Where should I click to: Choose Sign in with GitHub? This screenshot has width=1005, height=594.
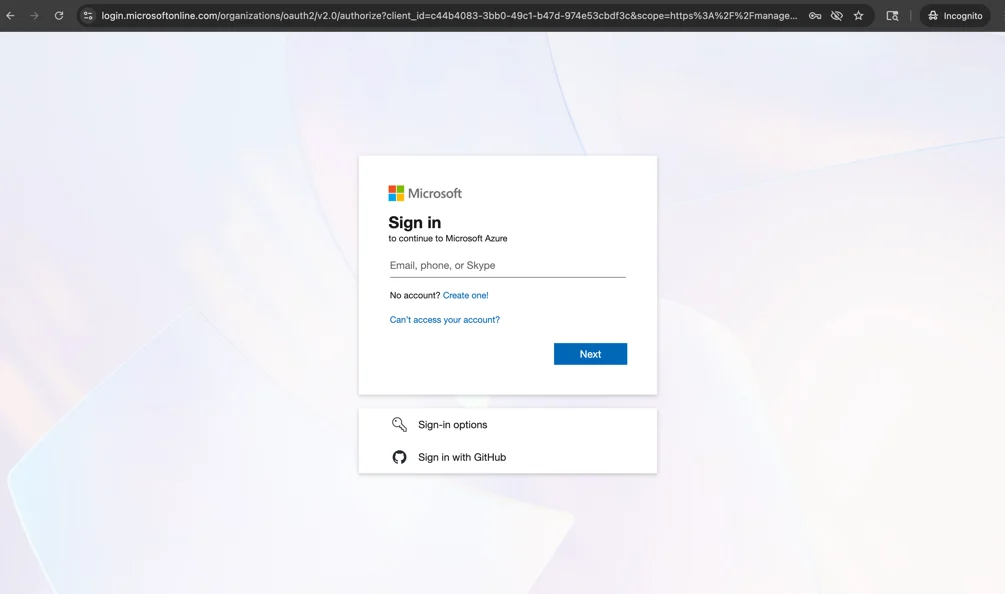[x=461, y=457]
